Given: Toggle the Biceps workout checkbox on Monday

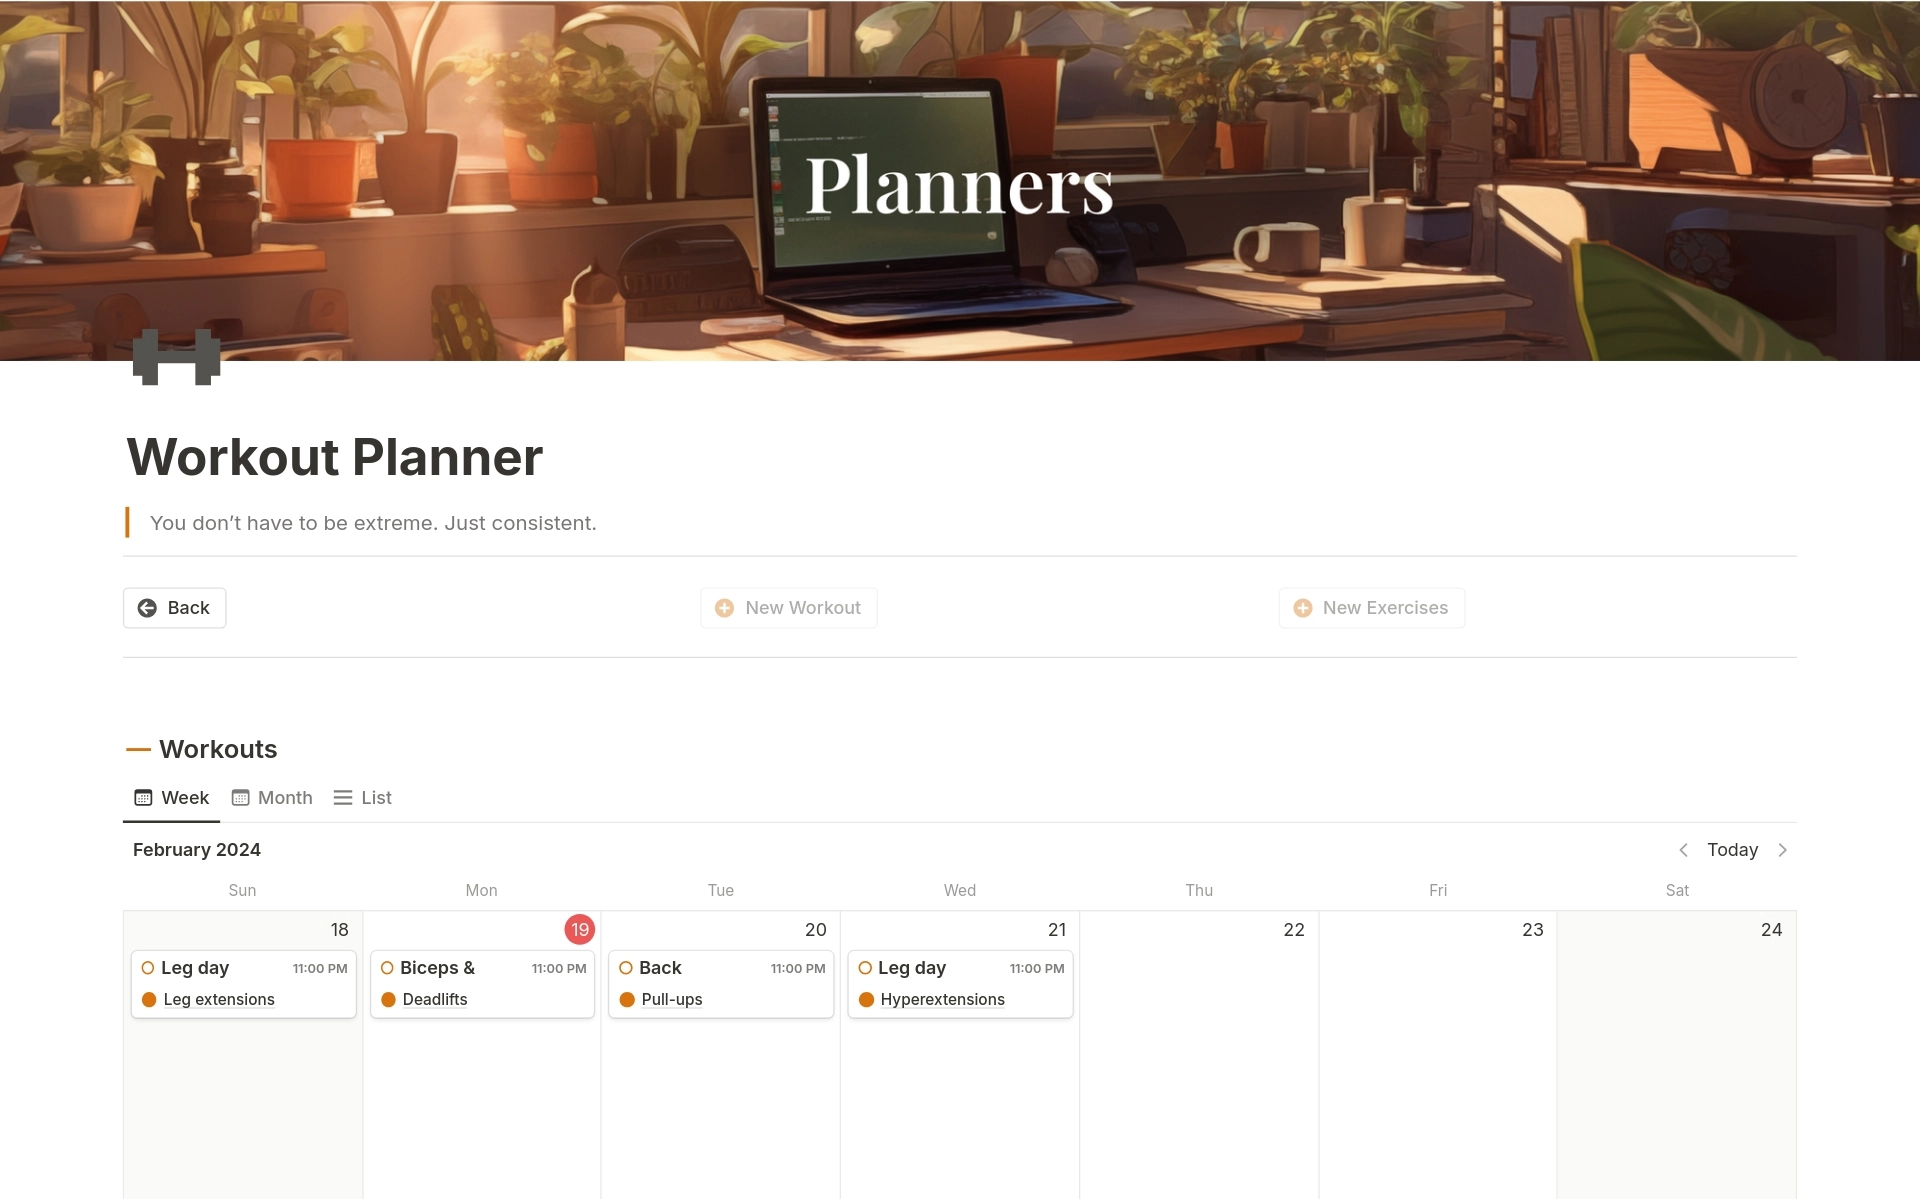Looking at the screenshot, I should (x=388, y=967).
